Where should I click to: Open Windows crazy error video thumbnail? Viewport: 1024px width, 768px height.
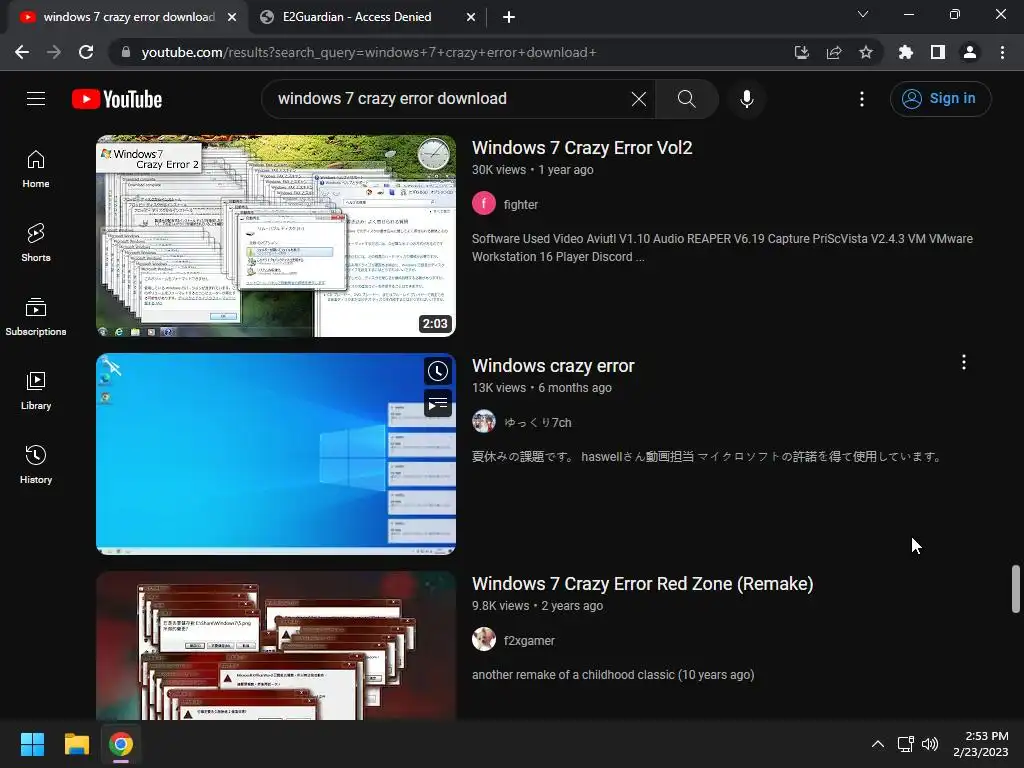click(x=276, y=454)
